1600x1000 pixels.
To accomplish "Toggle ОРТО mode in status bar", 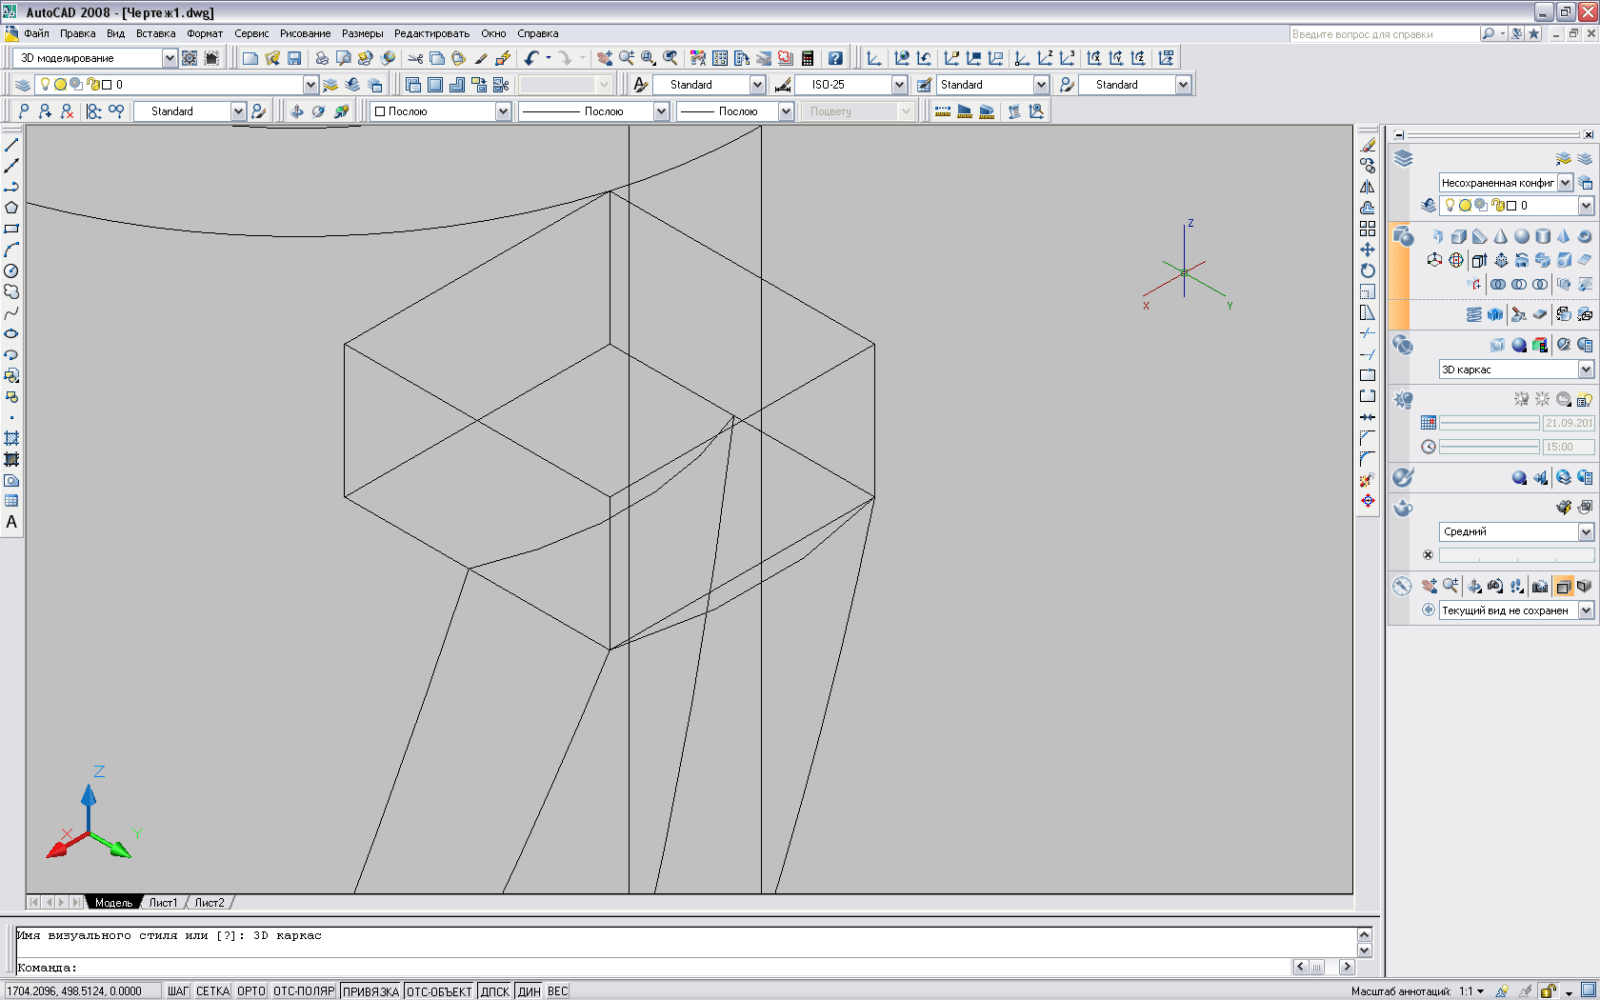I will click(251, 991).
